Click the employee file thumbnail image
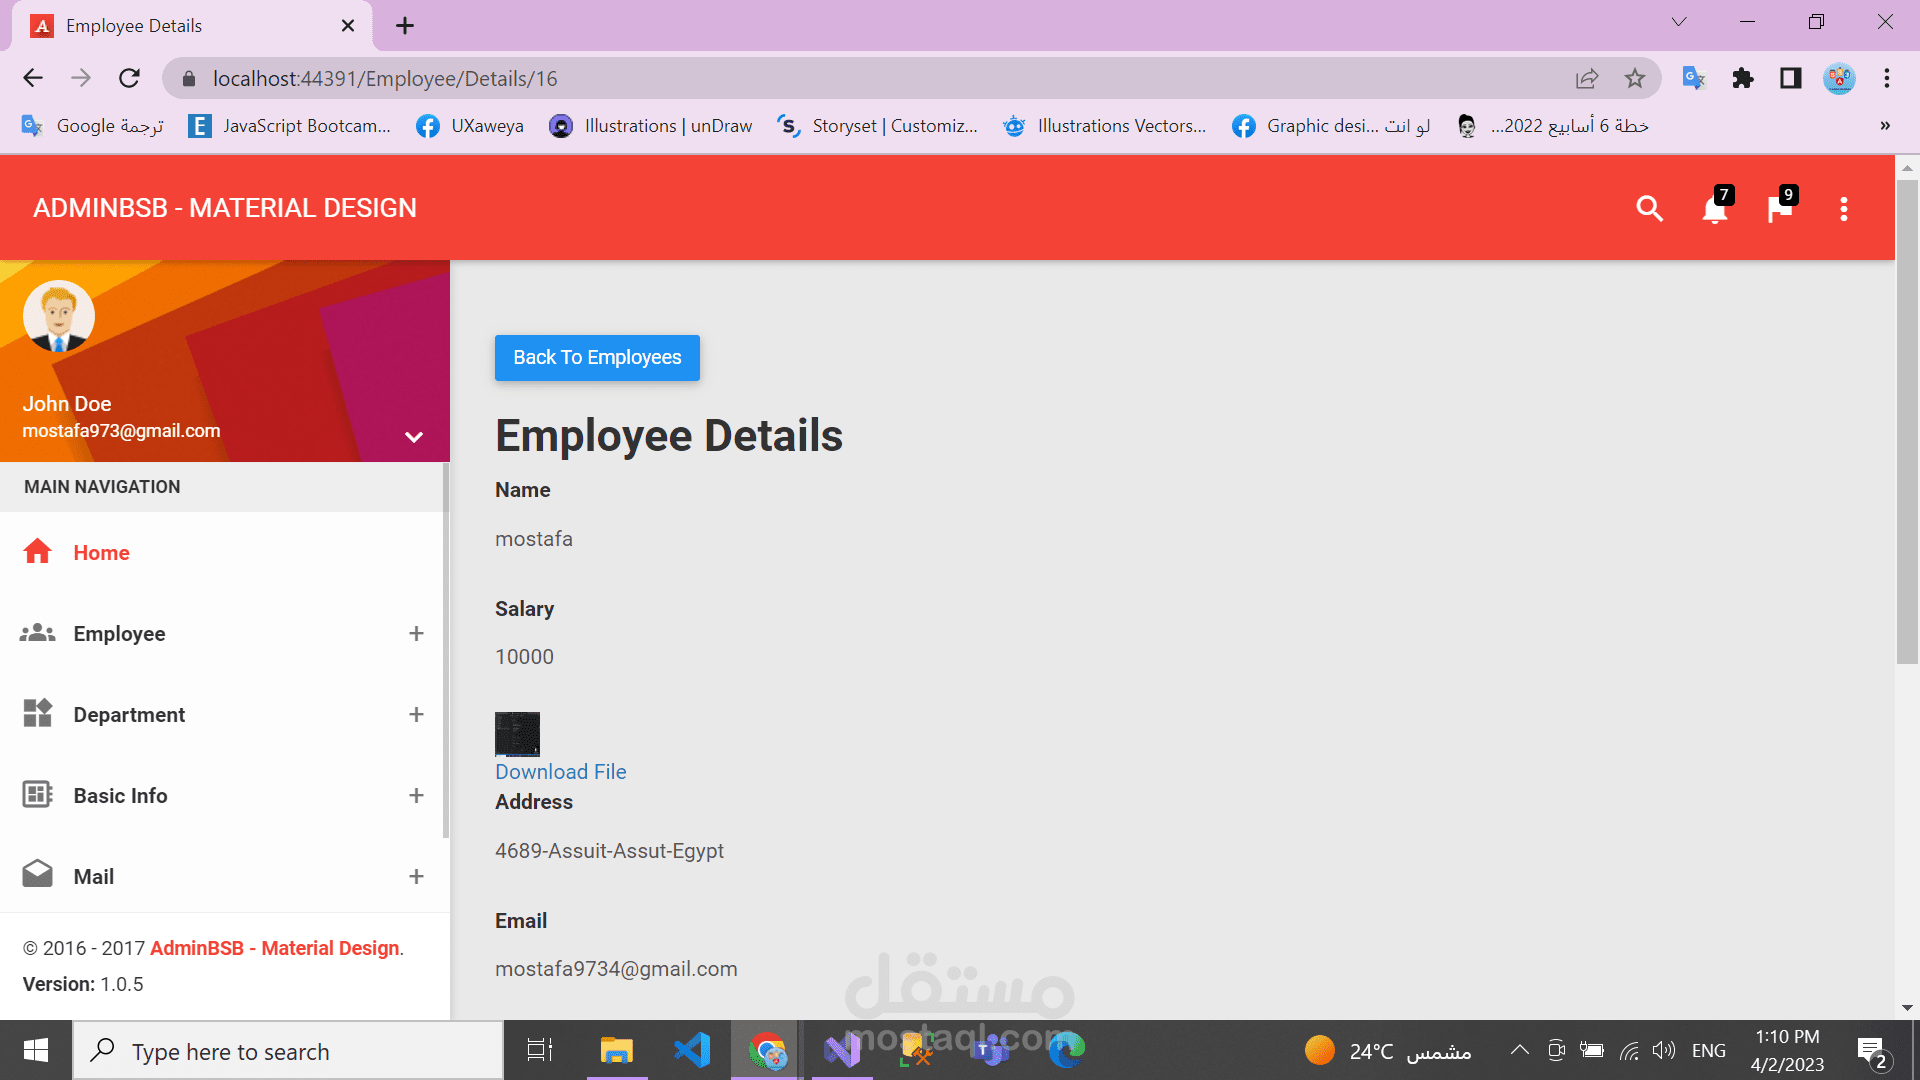The image size is (1920, 1080). (517, 733)
